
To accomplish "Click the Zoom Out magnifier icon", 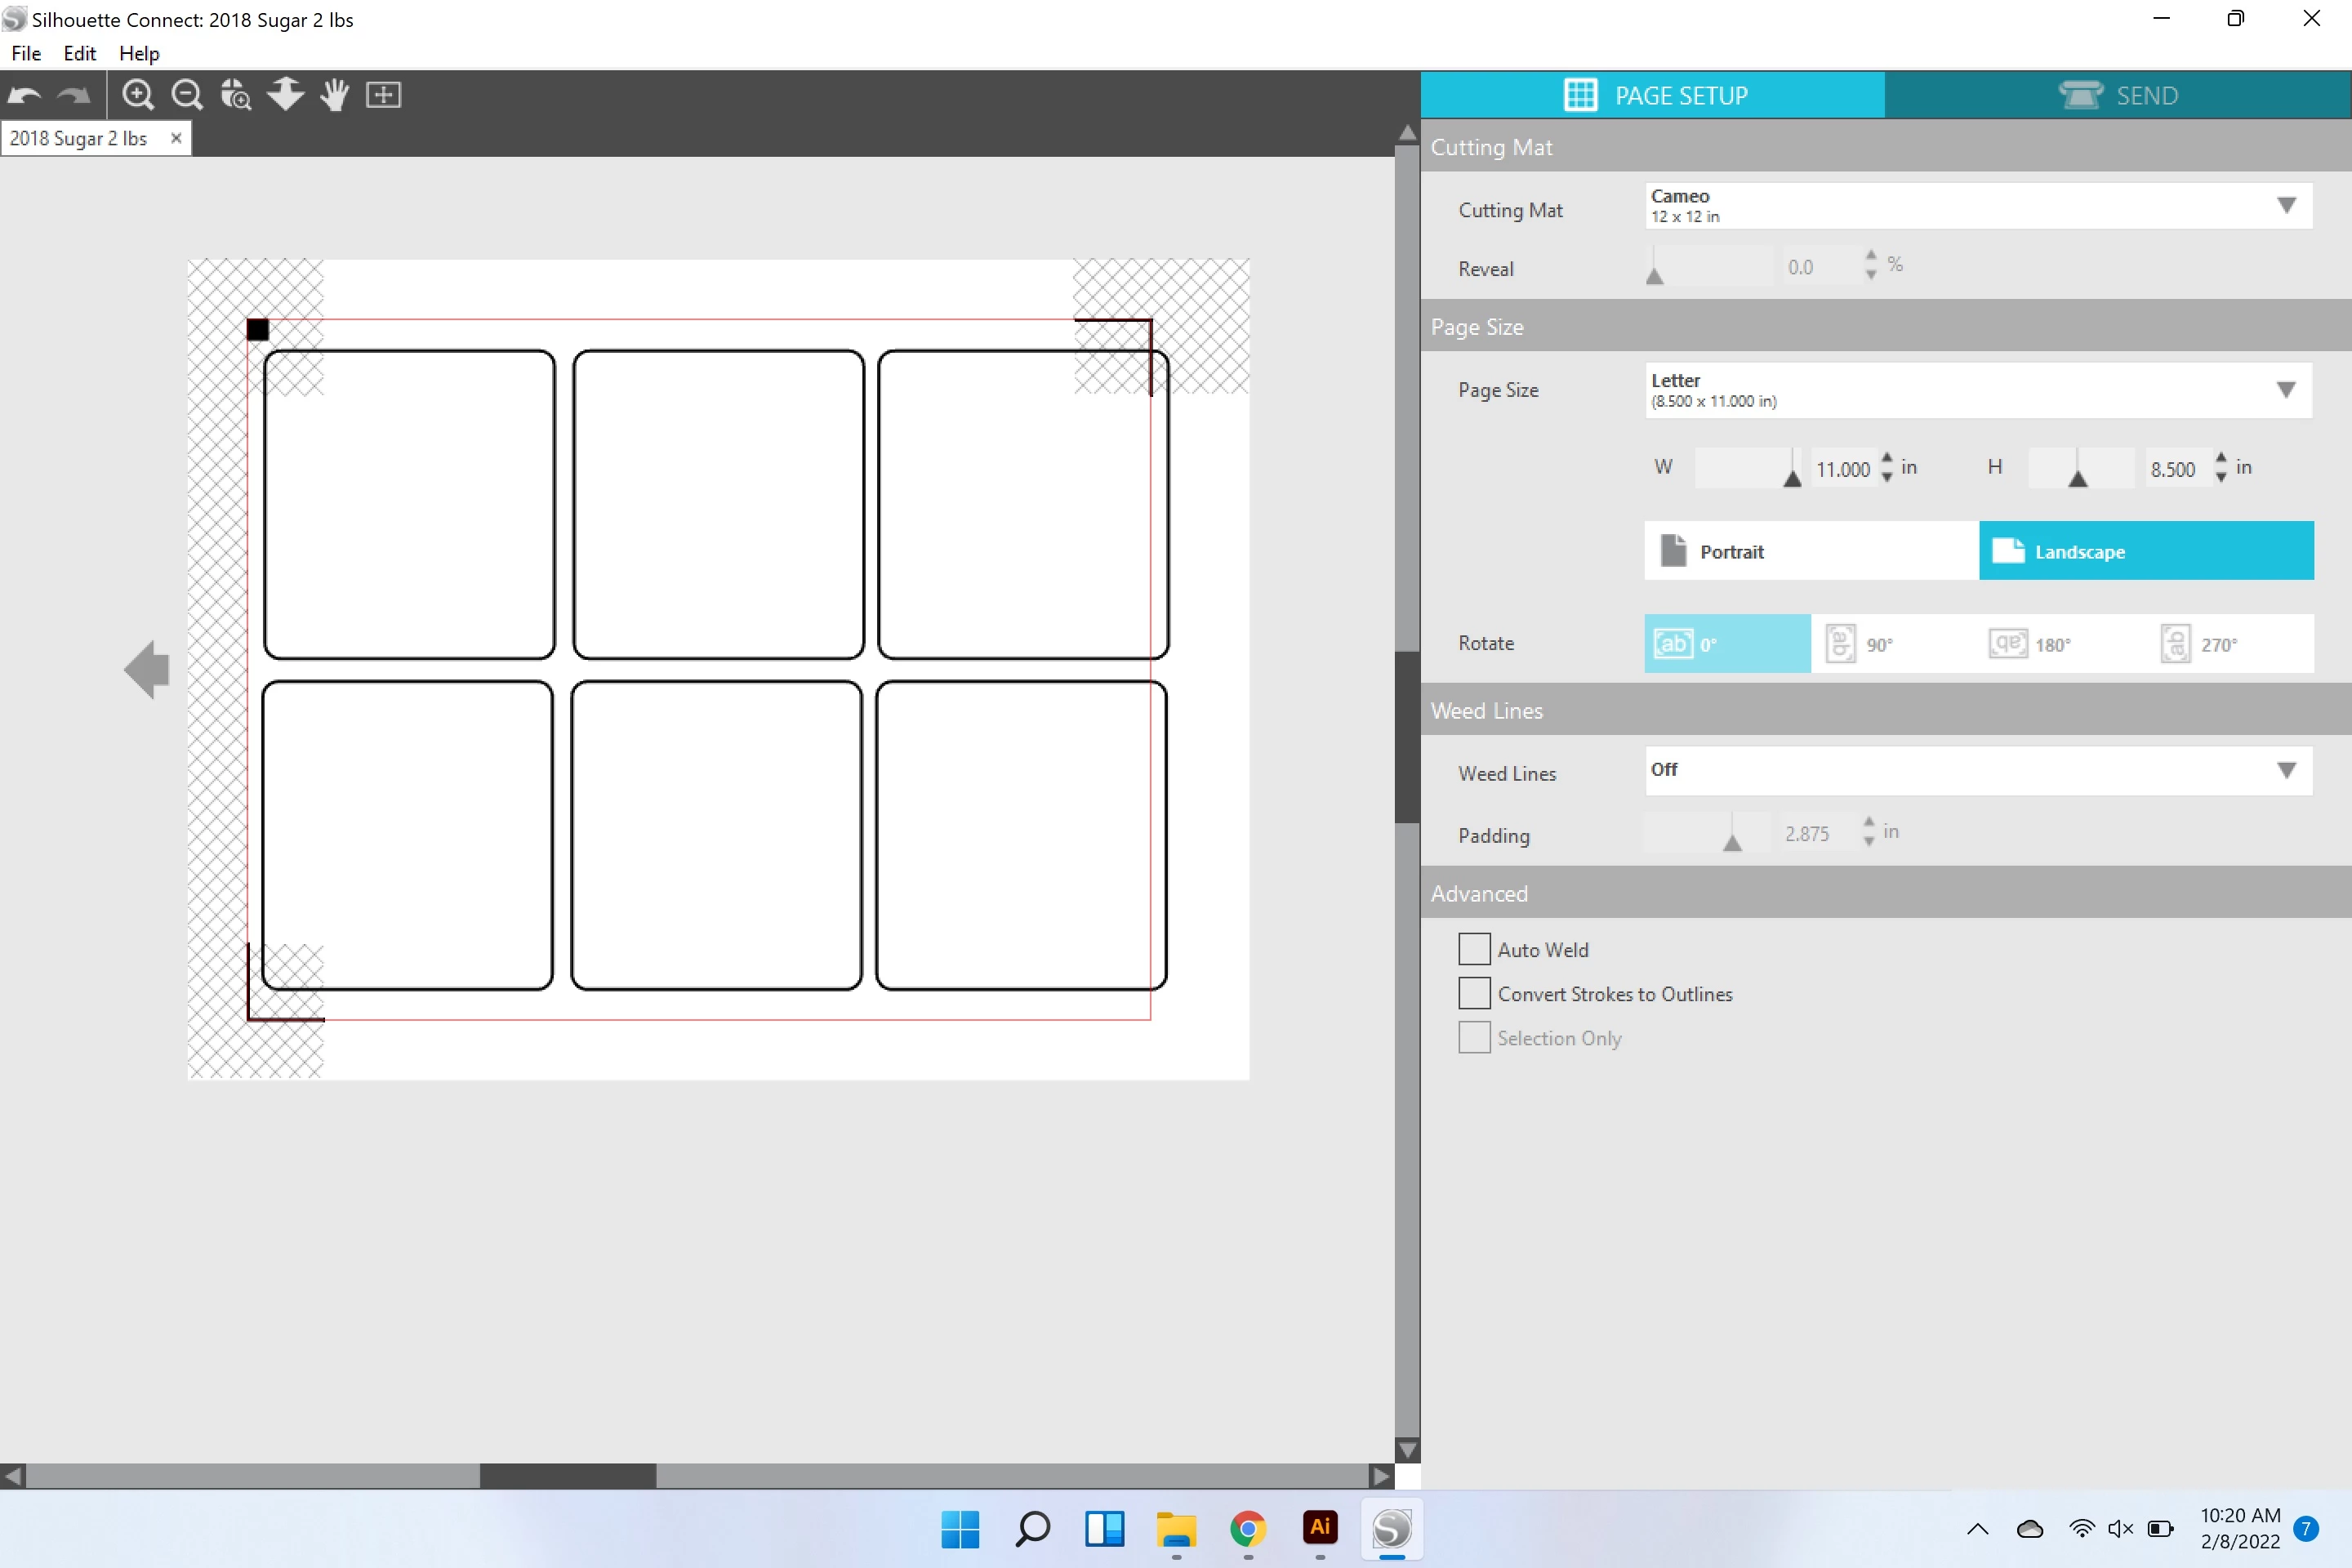I will [187, 95].
